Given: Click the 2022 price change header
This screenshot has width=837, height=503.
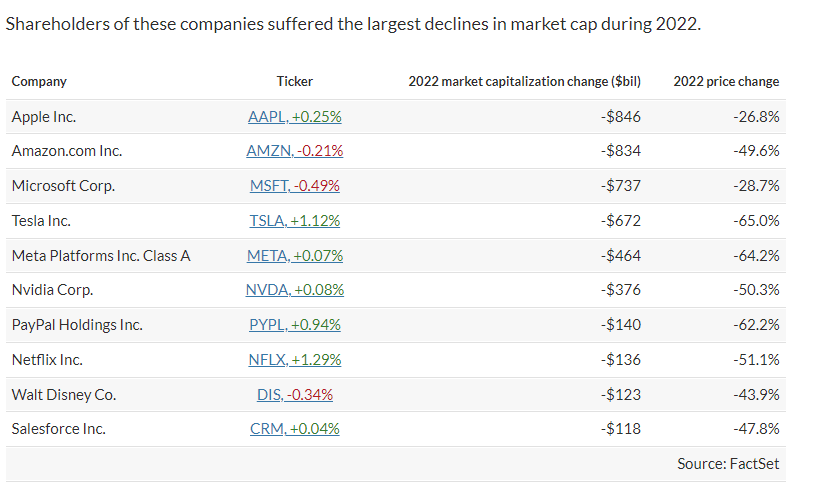Looking at the screenshot, I should point(726,82).
